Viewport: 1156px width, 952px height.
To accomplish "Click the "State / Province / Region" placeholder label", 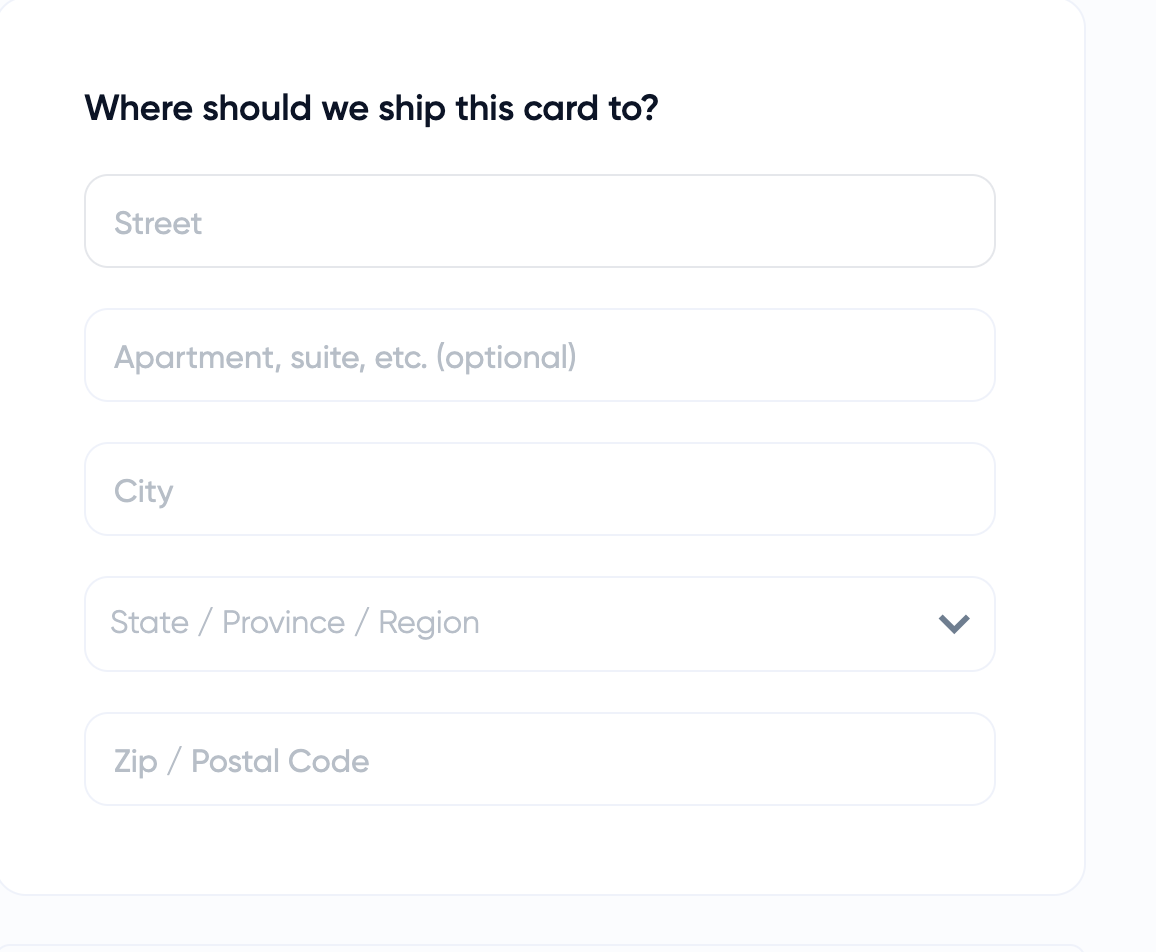I will [x=295, y=623].
